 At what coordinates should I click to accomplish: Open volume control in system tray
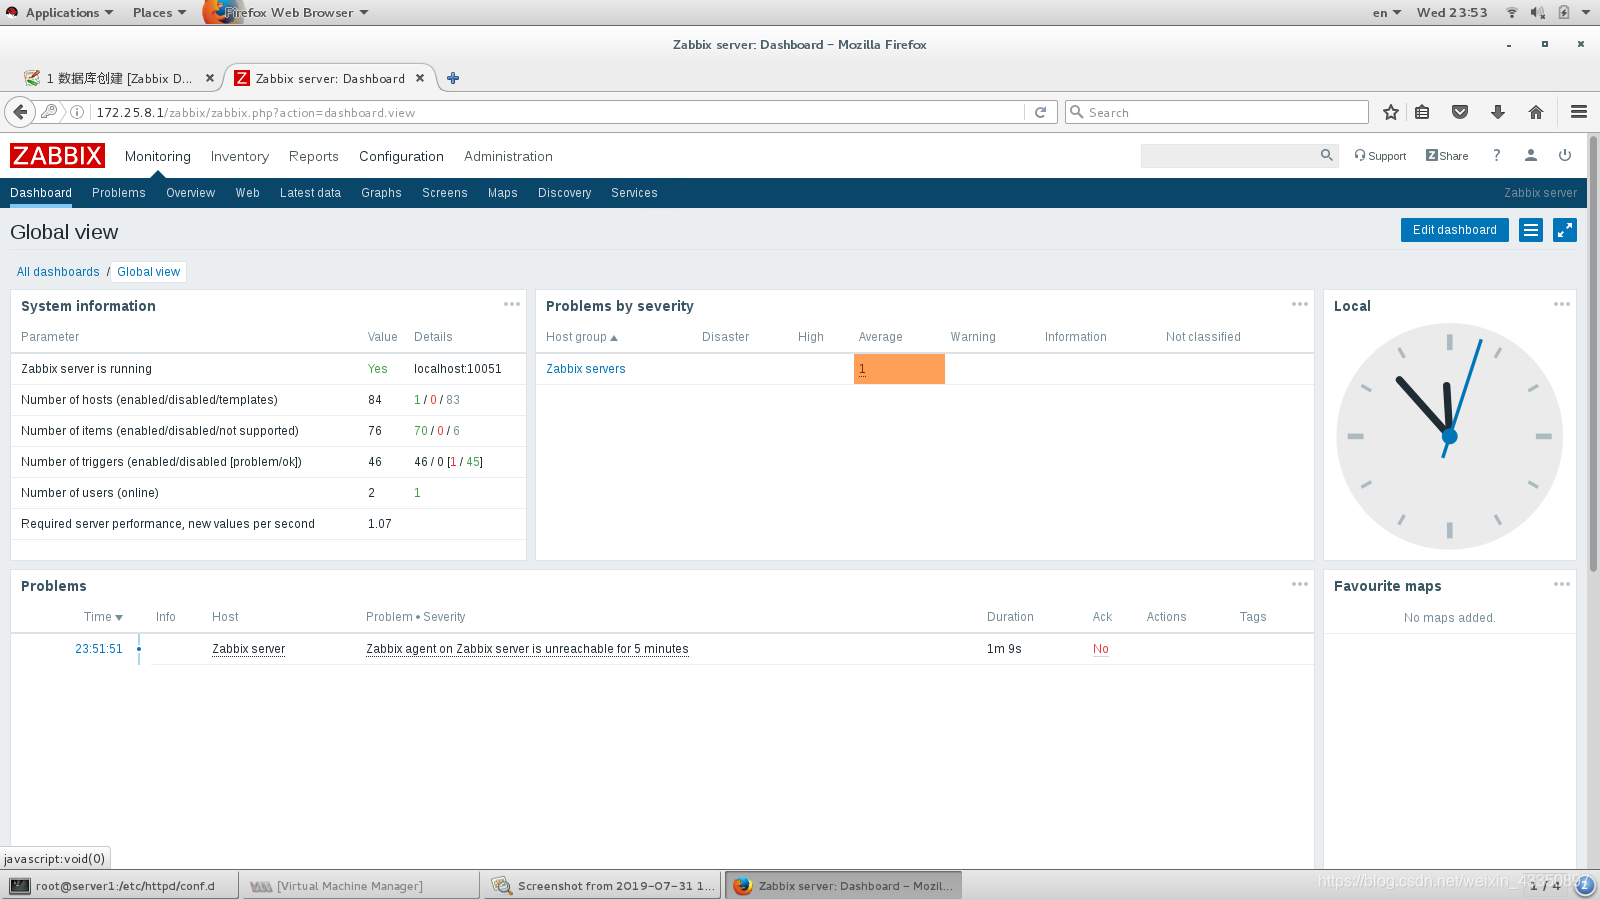1538,12
